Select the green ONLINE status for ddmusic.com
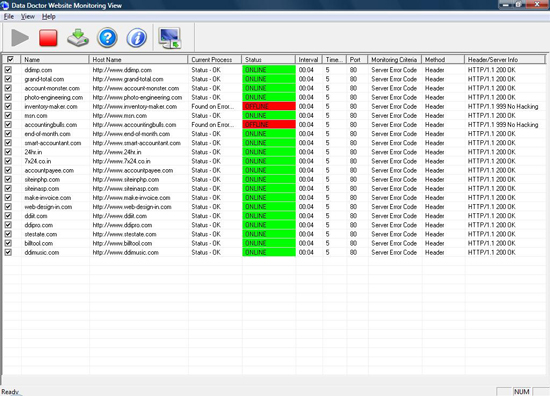 (269, 252)
